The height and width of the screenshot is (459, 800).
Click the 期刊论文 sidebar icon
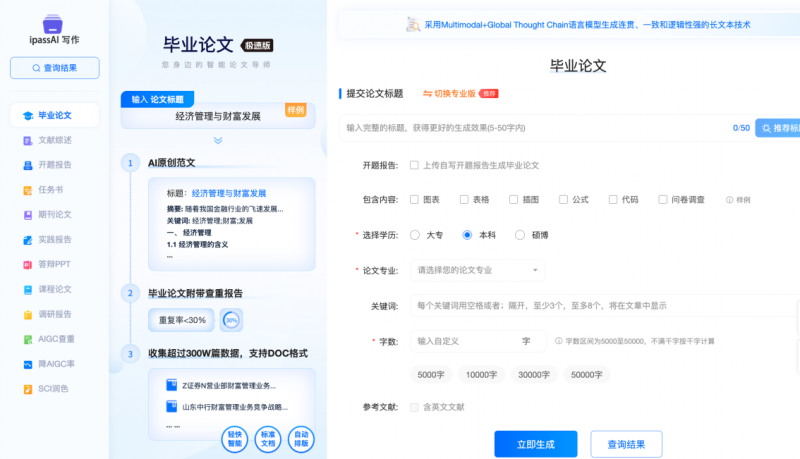28,215
